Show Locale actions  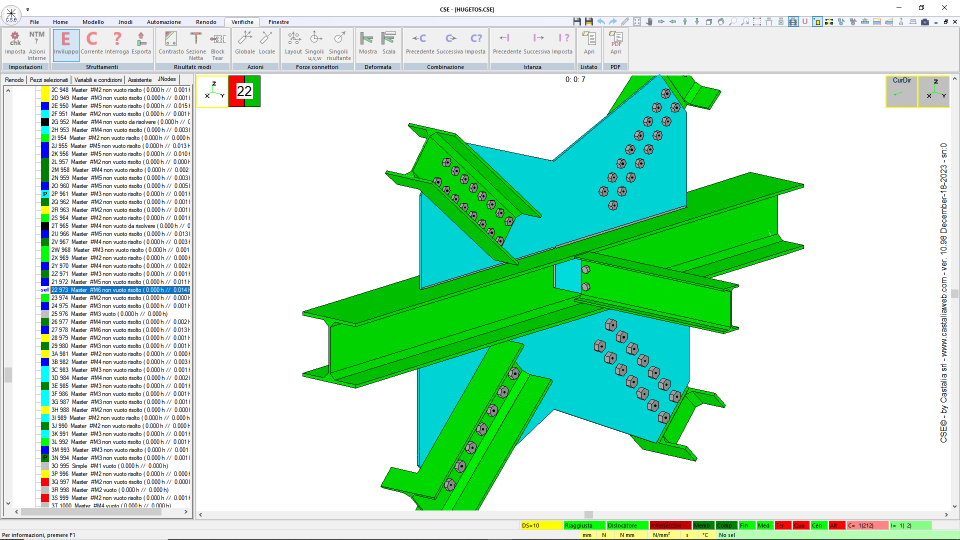[x=267, y=43]
